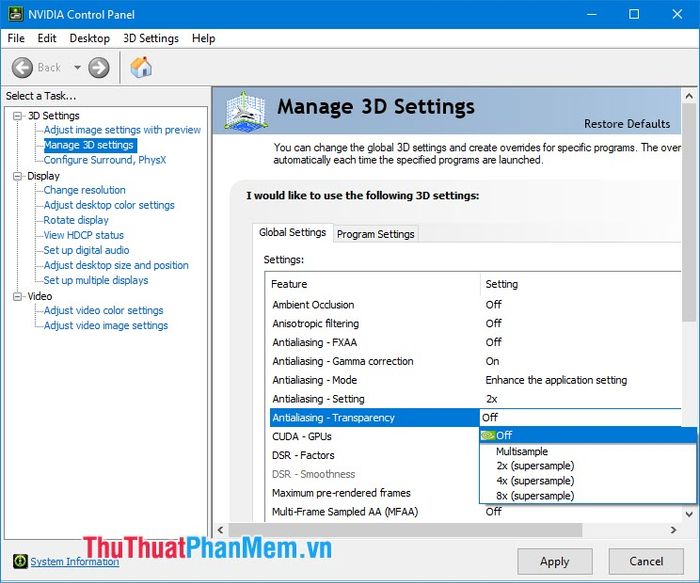Open the Edit menu
This screenshot has width=700, height=583.
click(x=47, y=38)
